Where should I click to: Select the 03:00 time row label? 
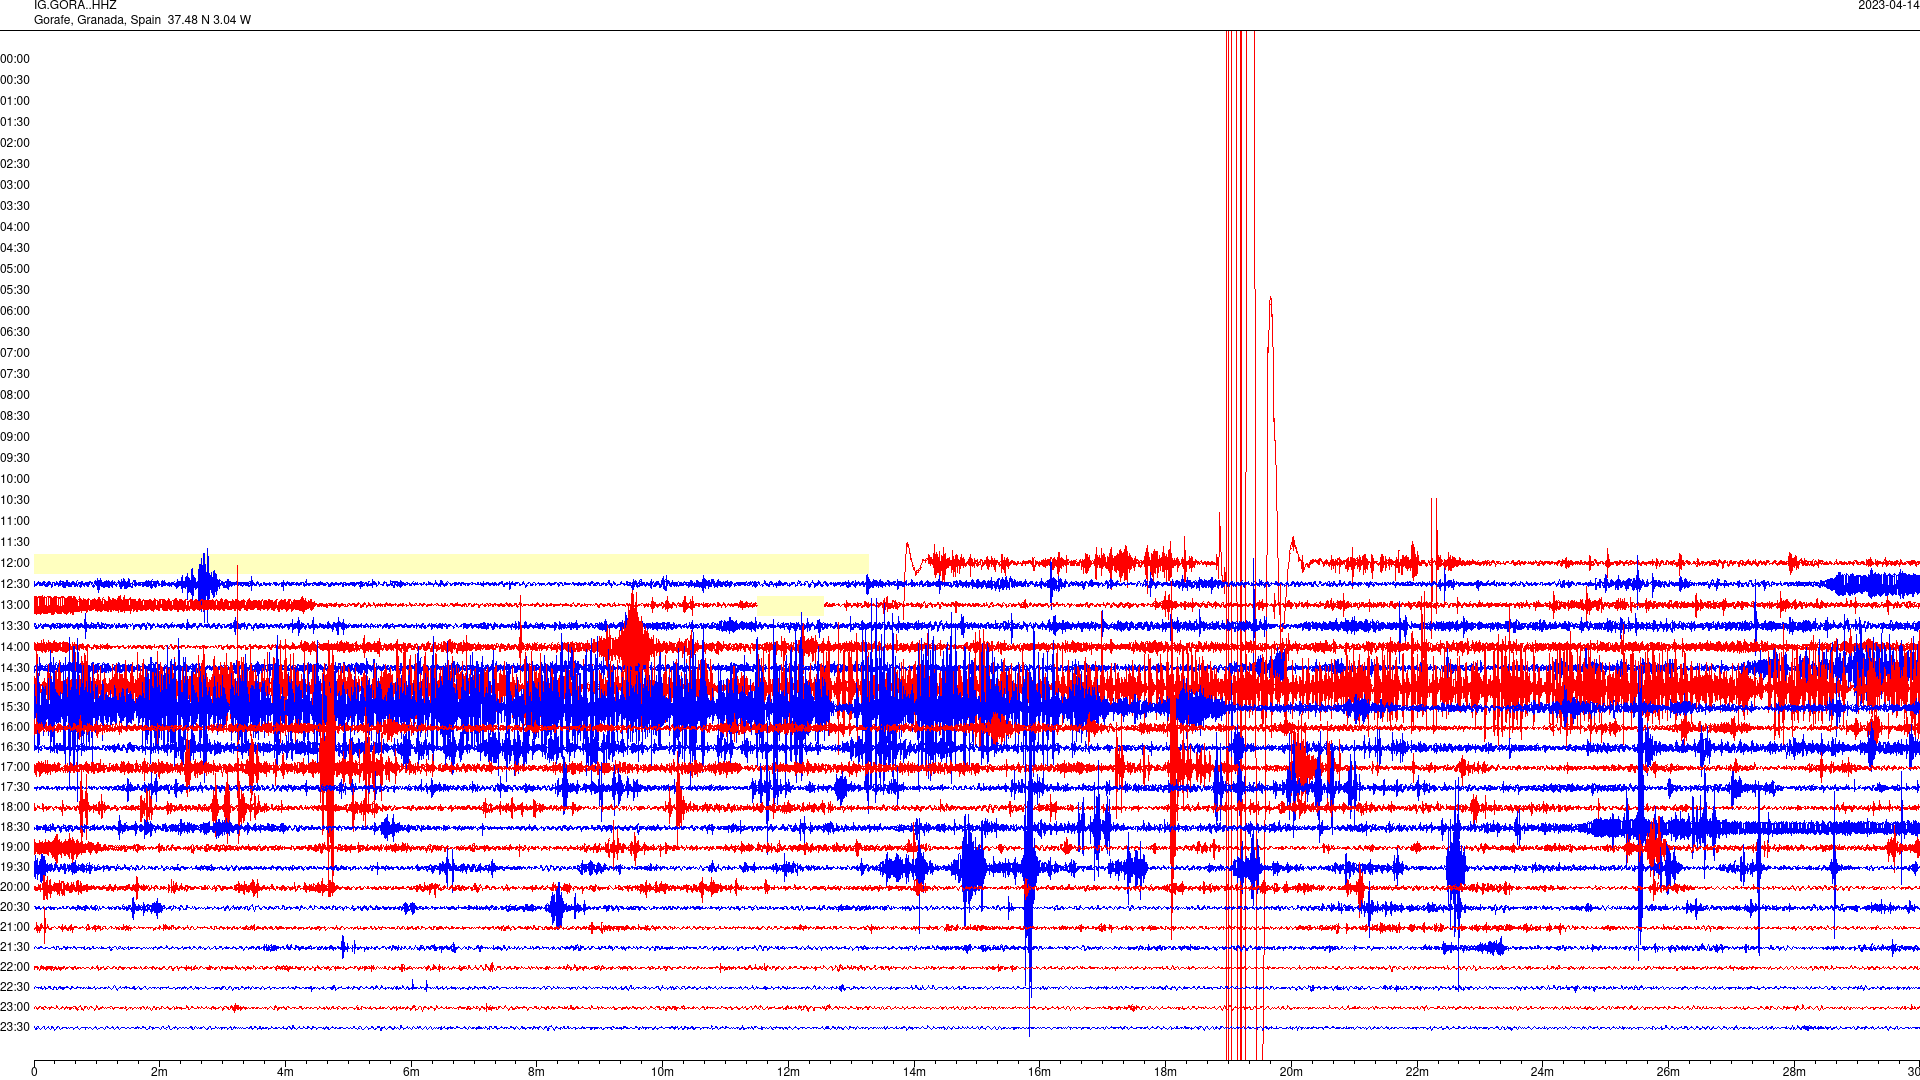15,185
